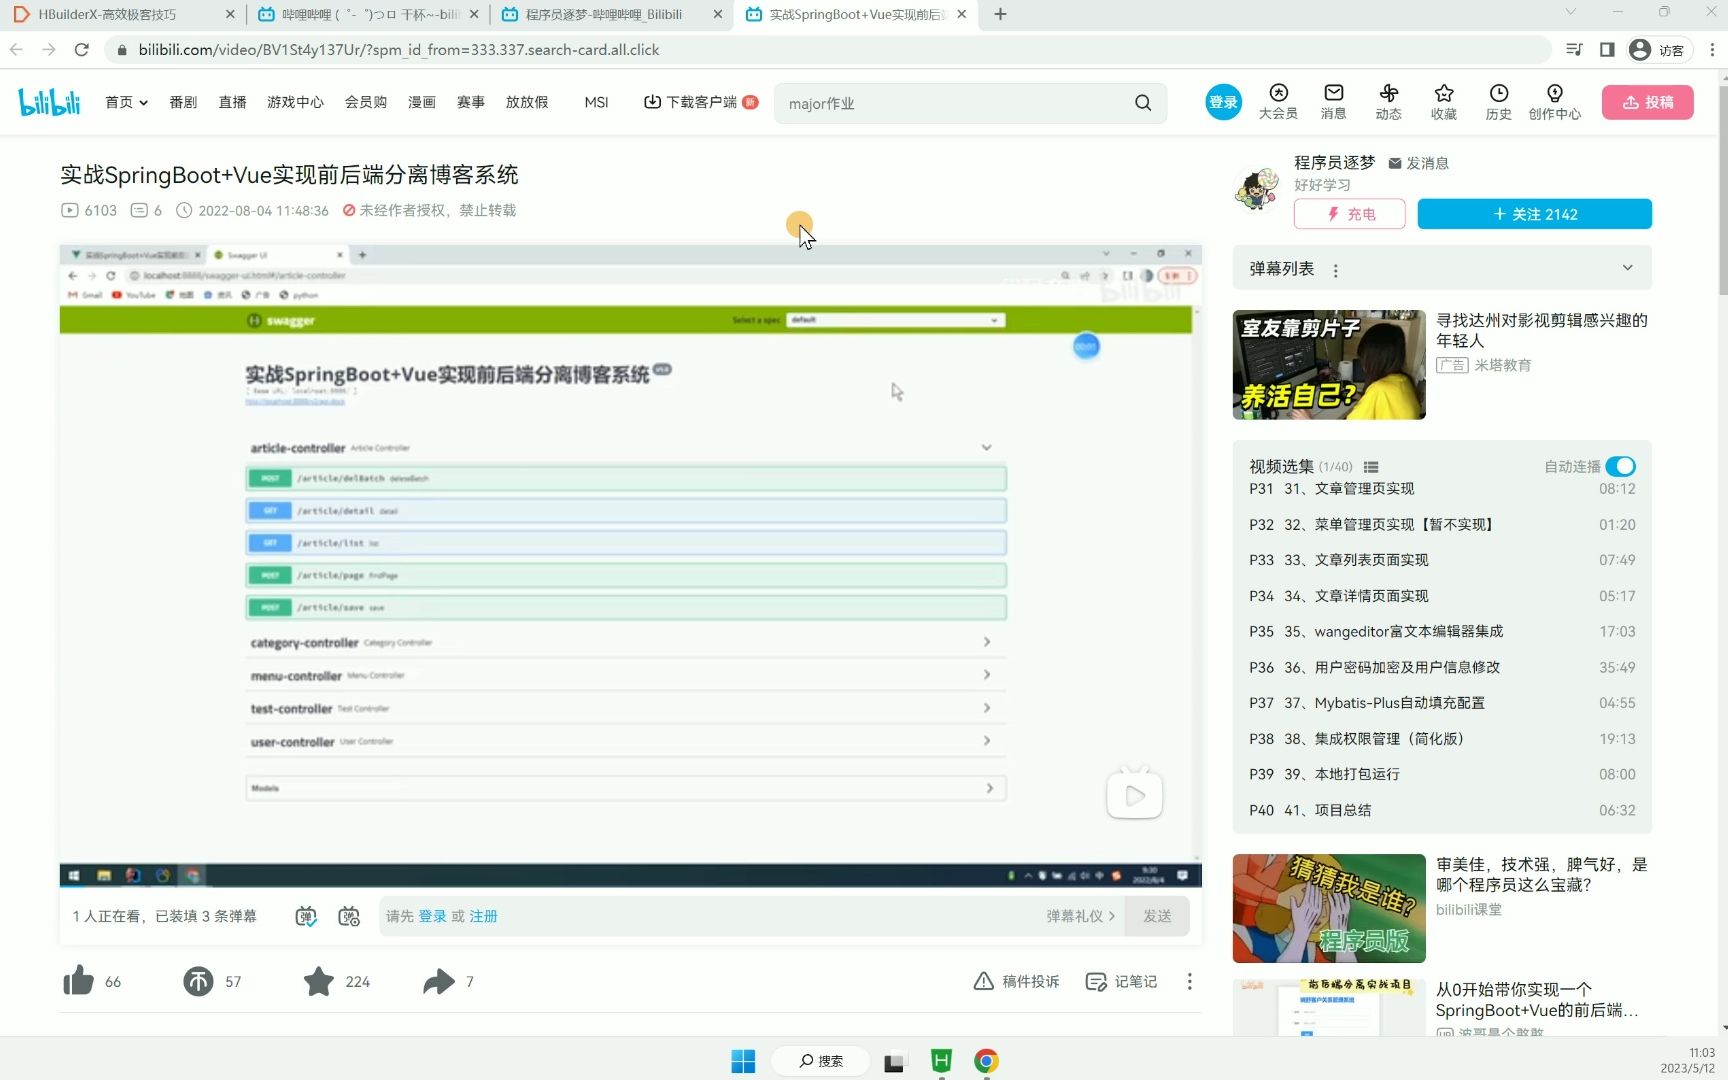The height and width of the screenshot is (1080, 1728).
Task: Click the play button in video
Action: click(x=1134, y=795)
